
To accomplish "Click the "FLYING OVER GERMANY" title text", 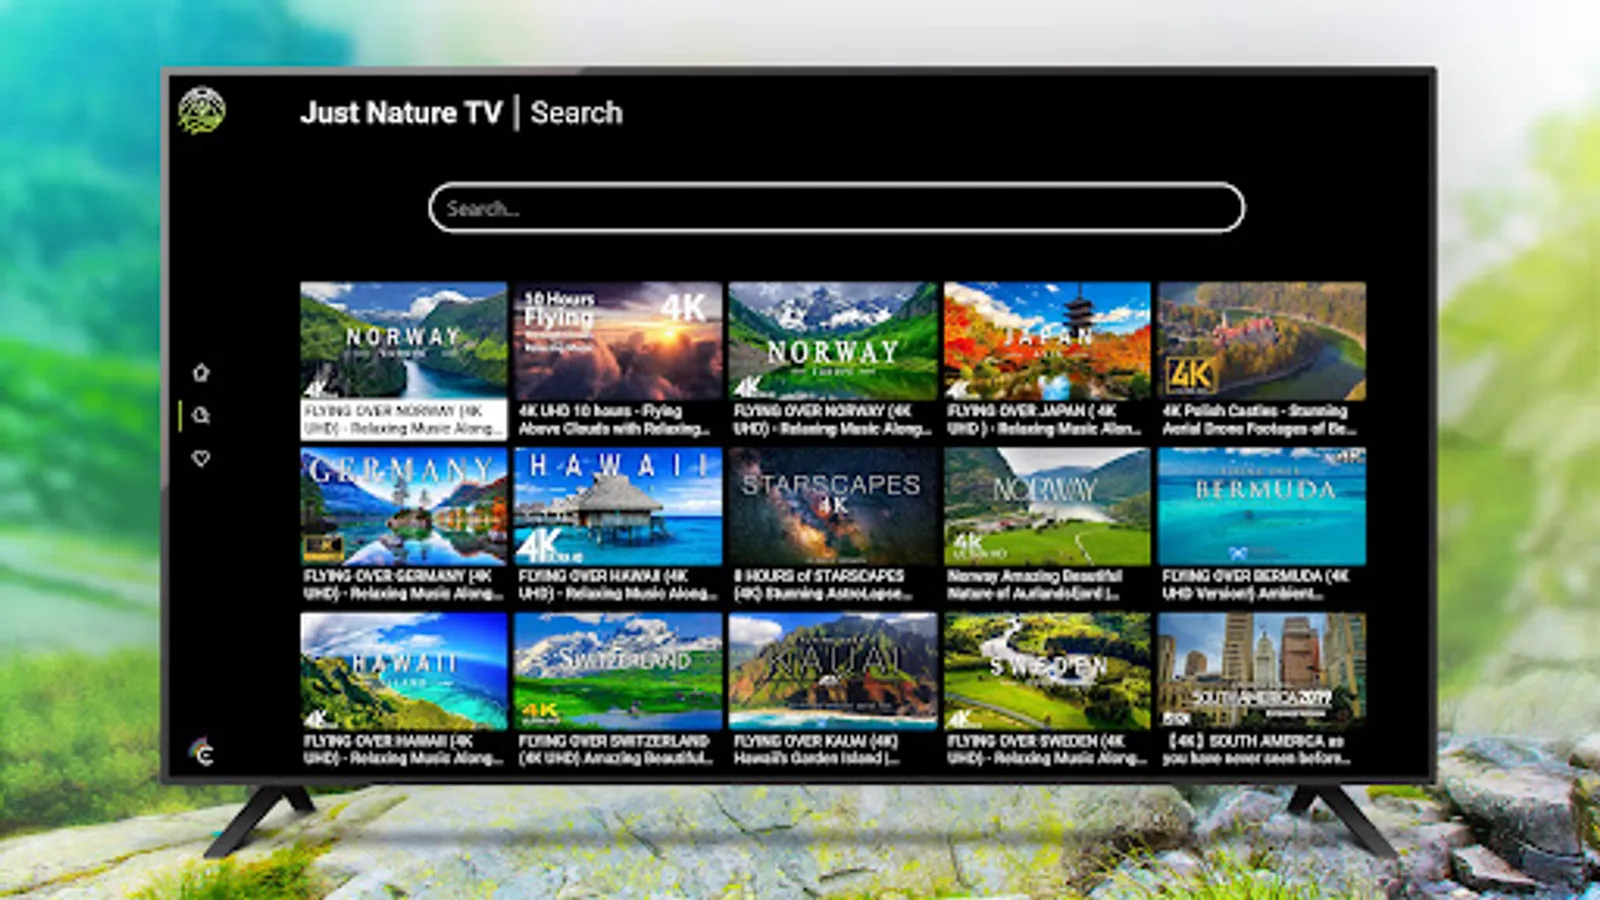I will pos(385,576).
